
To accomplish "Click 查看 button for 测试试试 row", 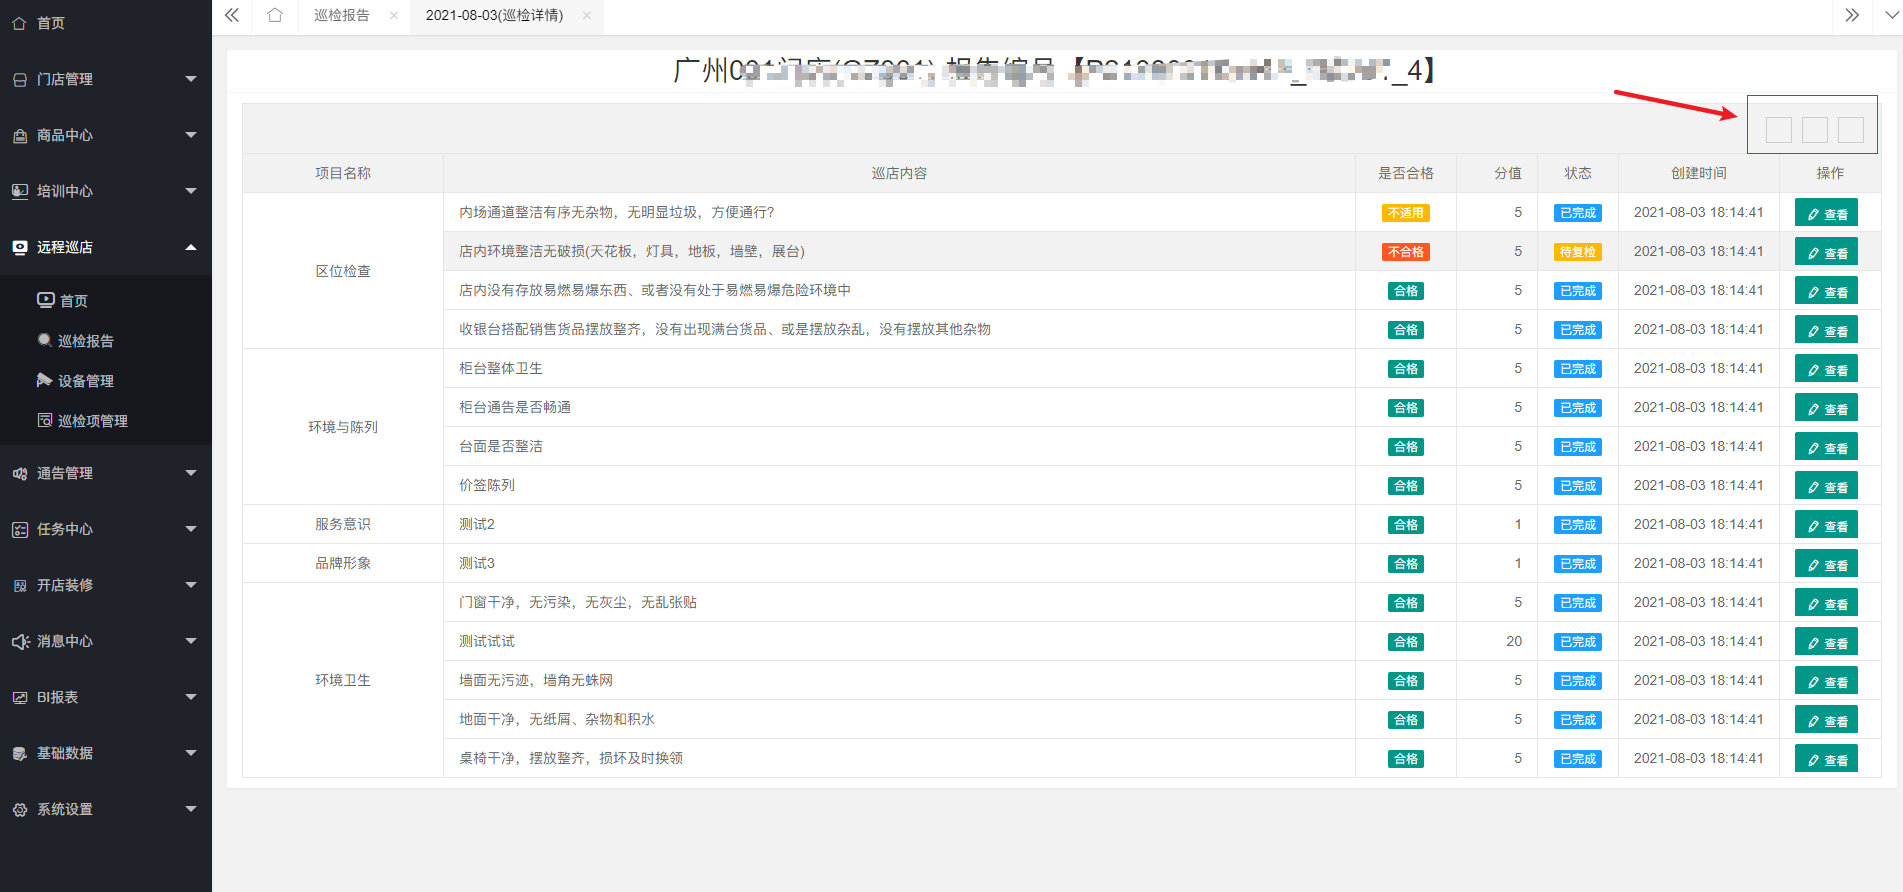I will click(x=1826, y=643).
